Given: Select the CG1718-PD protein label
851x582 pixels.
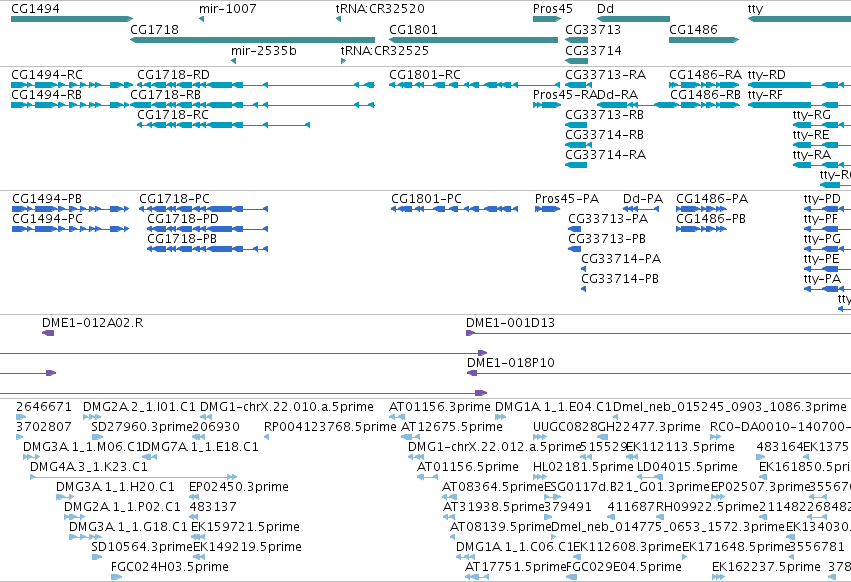Looking at the screenshot, I should [x=183, y=218].
